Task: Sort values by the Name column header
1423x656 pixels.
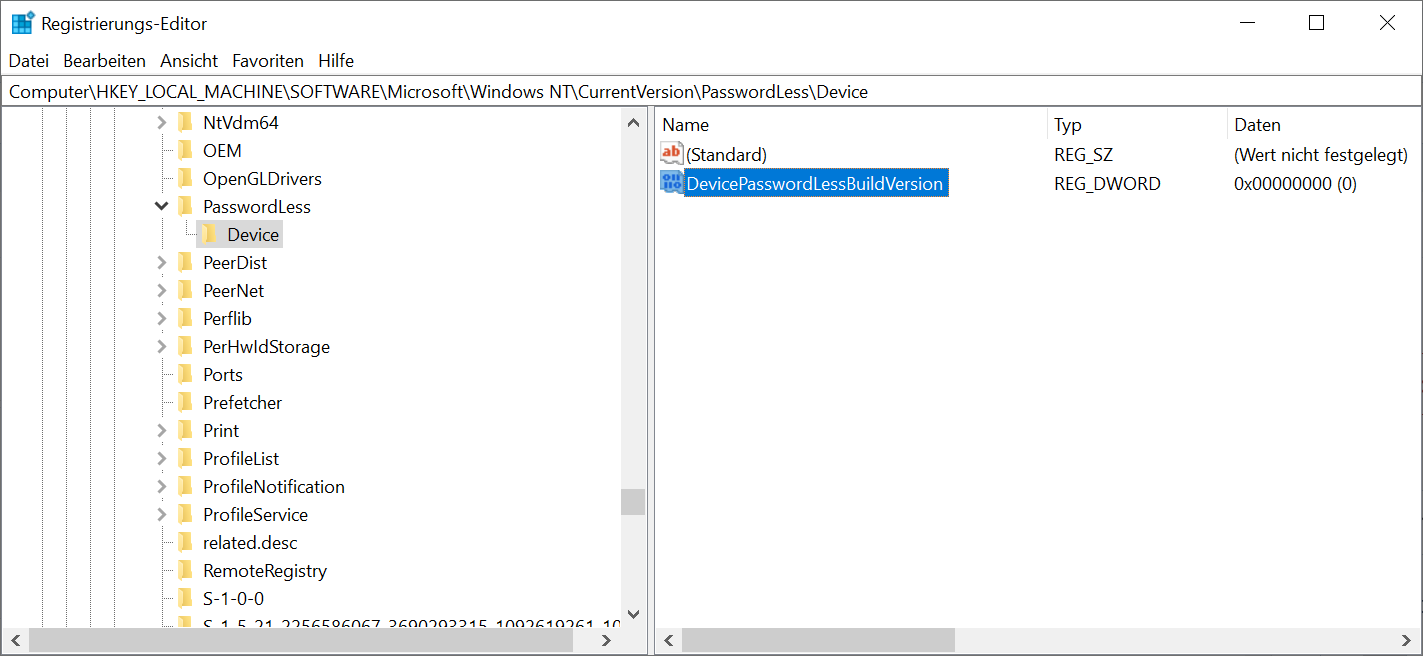Action: point(852,125)
